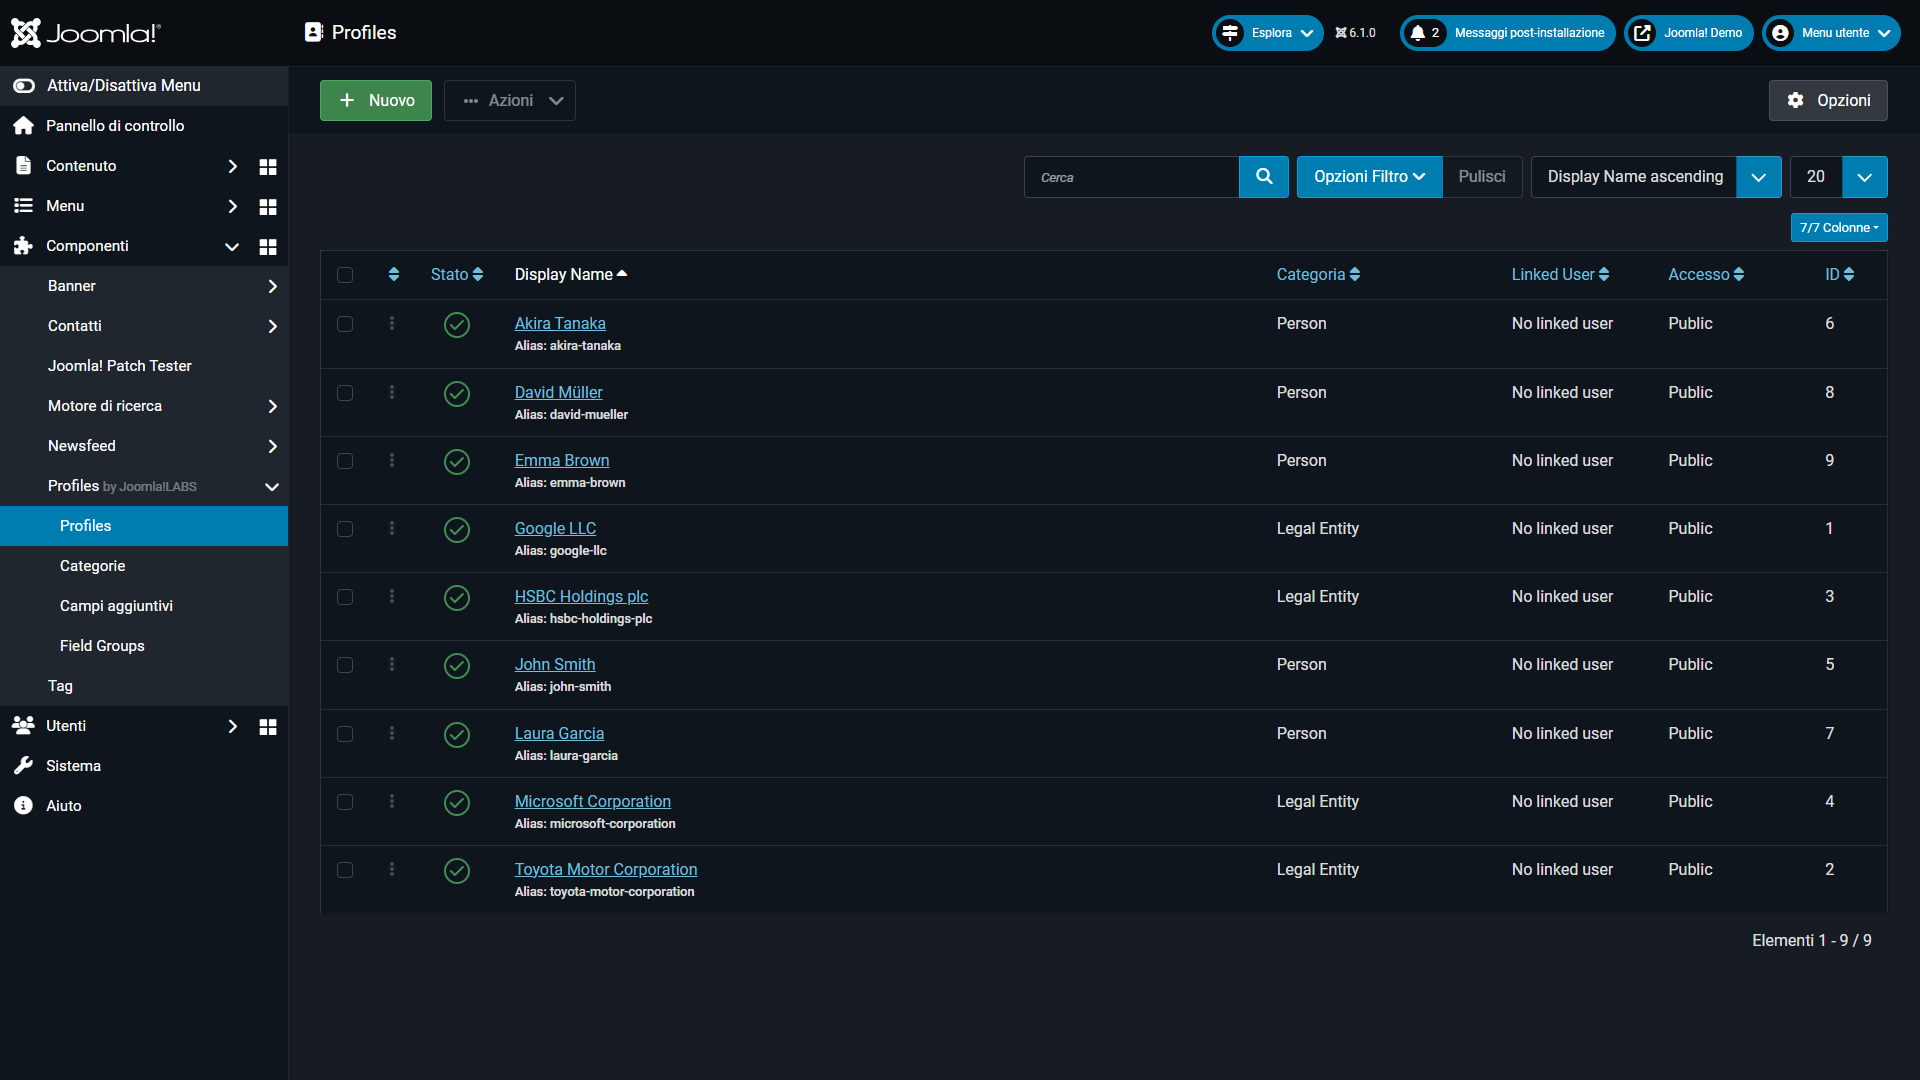
Task: Click published status icon for Toyota Motor Corporation
Action: [457, 871]
